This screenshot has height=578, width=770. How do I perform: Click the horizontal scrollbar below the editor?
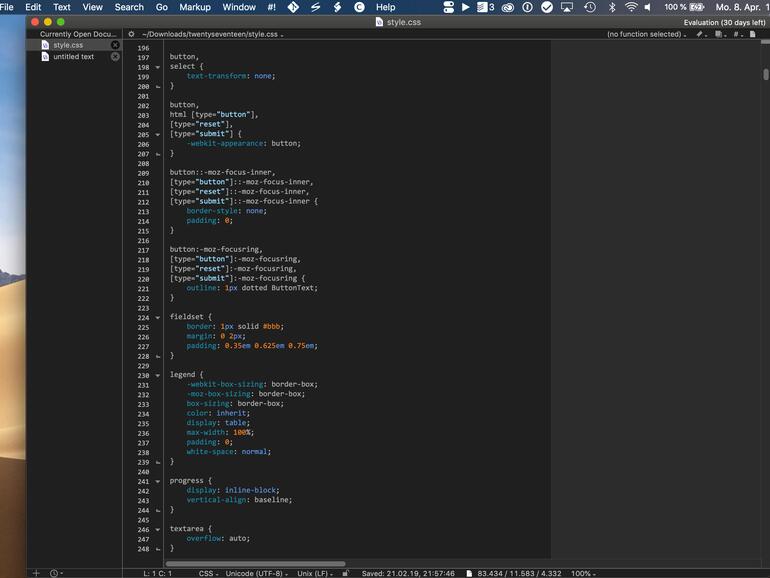[255, 563]
